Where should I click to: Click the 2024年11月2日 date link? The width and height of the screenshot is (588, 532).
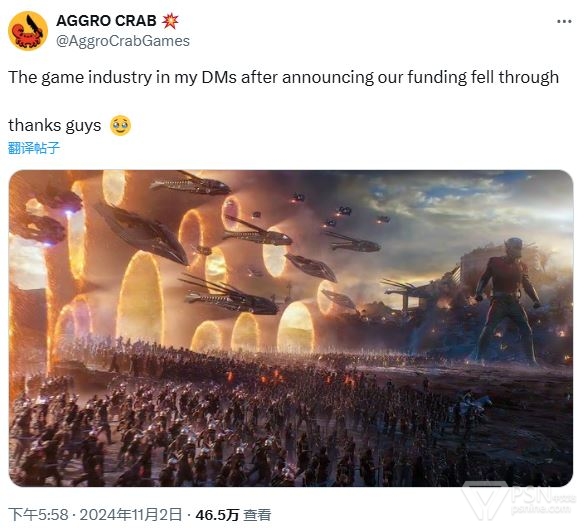pos(130,514)
